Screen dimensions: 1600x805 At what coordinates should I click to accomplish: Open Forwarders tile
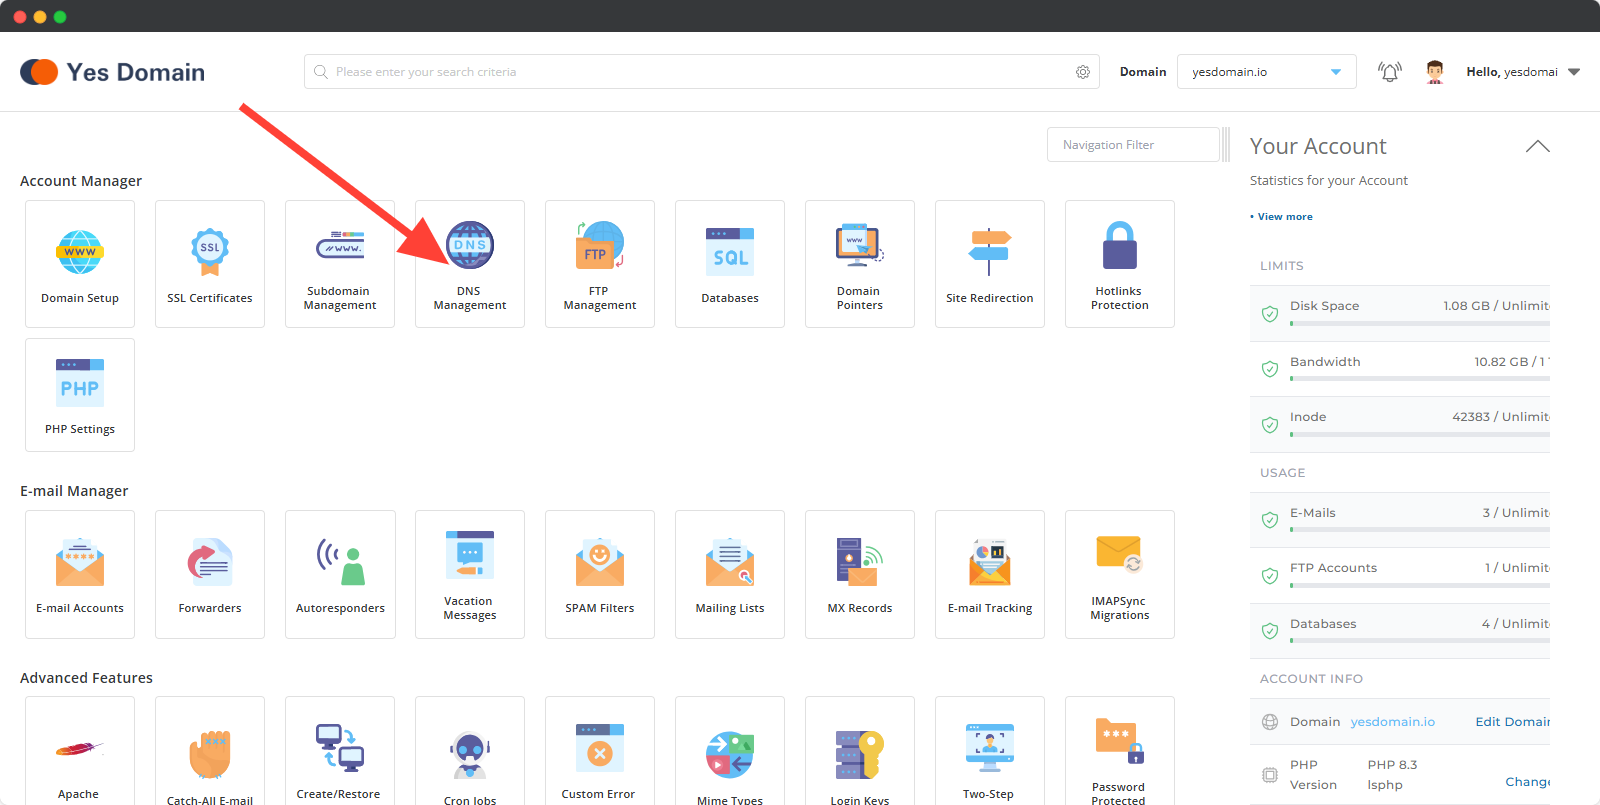(x=210, y=574)
